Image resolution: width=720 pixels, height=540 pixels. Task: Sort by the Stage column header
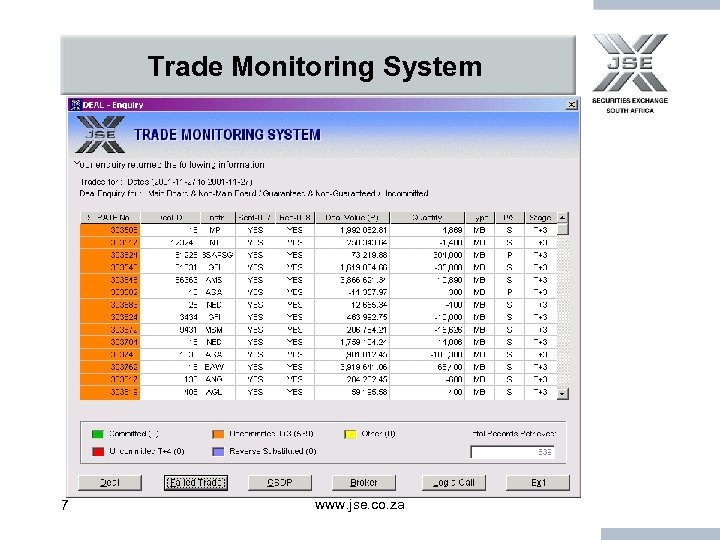pyautogui.click(x=540, y=217)
